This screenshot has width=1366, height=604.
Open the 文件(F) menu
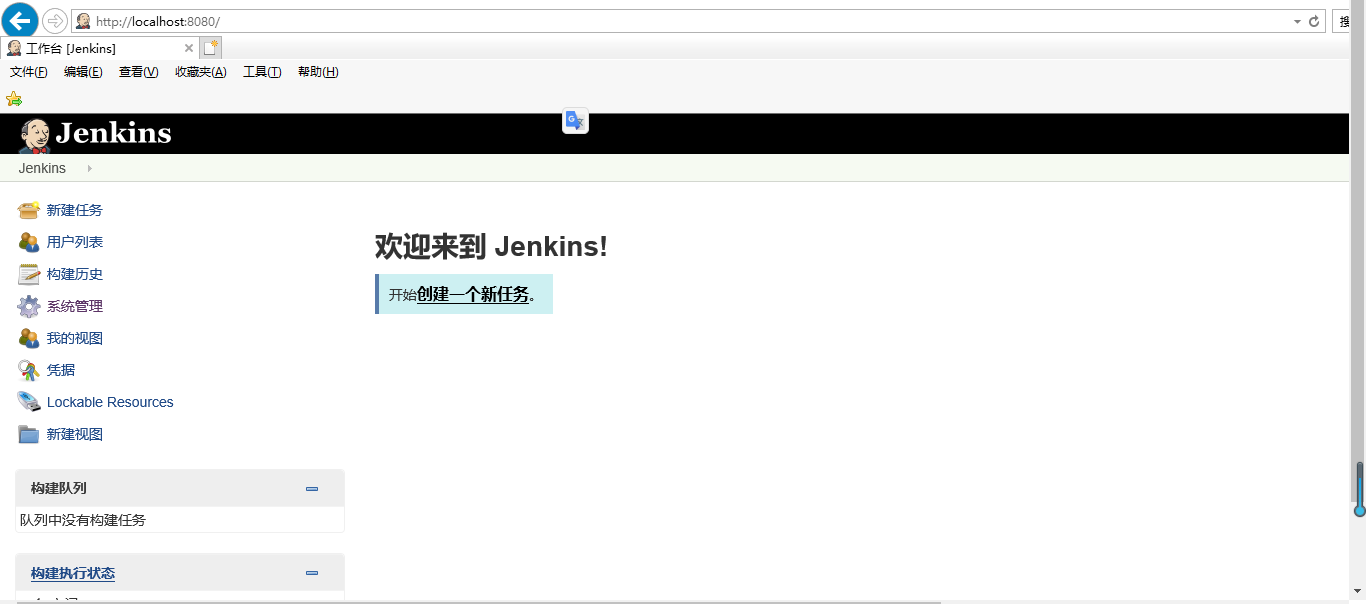point(29,72)
